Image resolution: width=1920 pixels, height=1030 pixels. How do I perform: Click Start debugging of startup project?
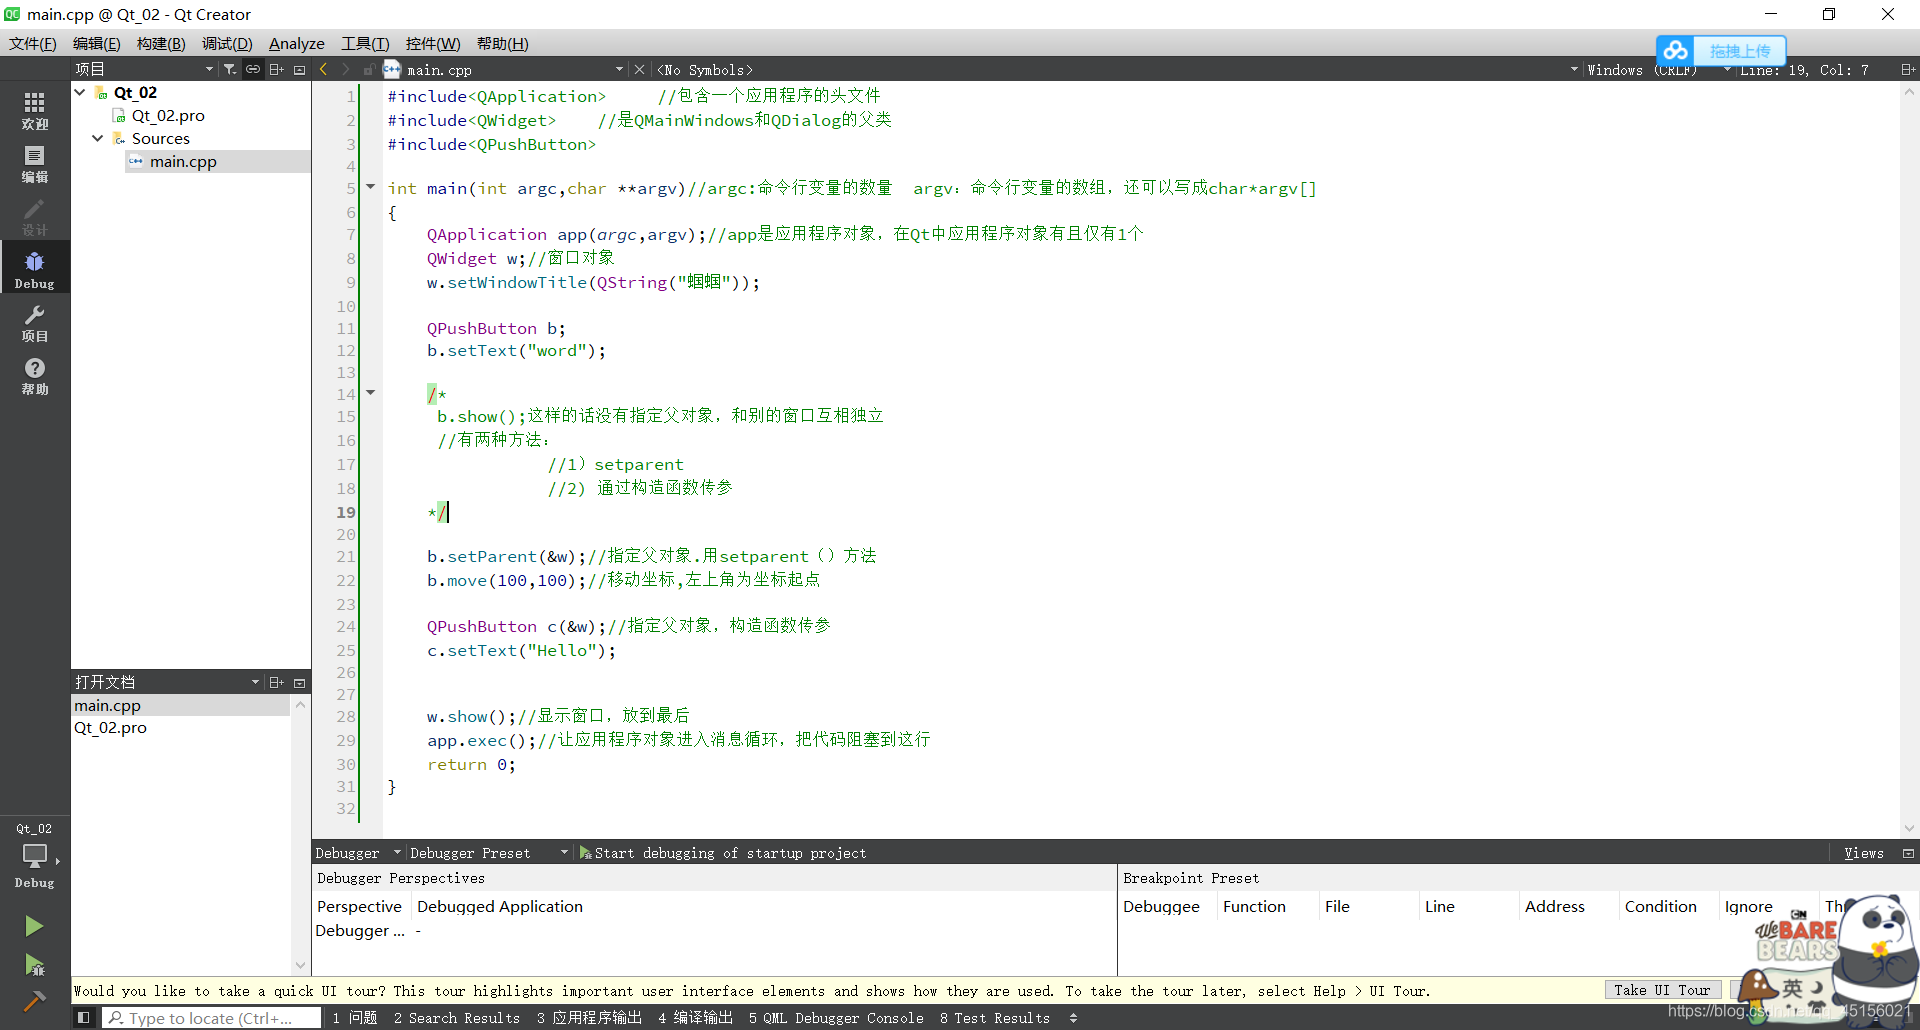click(722, 853)
